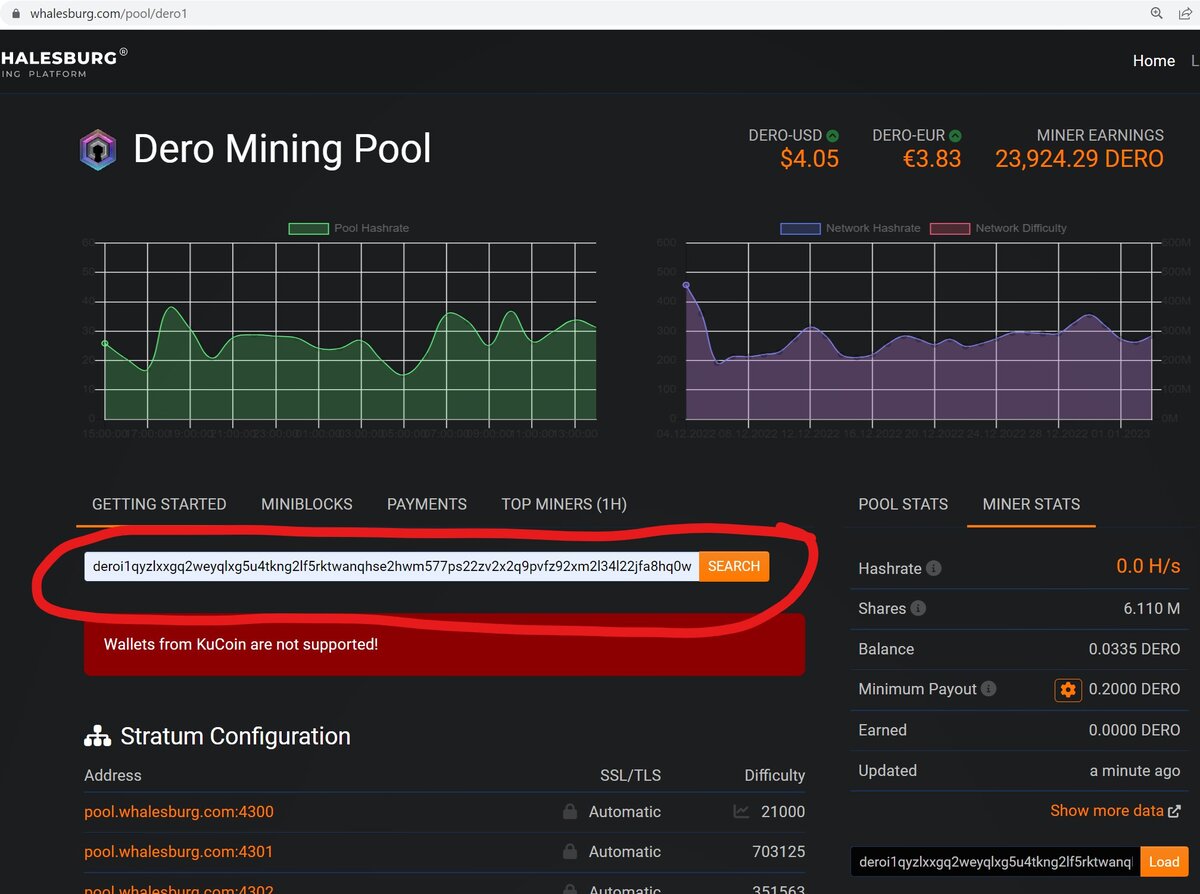
Task: Click the DERO-USD green arrow icon
Action: (x=833, y=135)
